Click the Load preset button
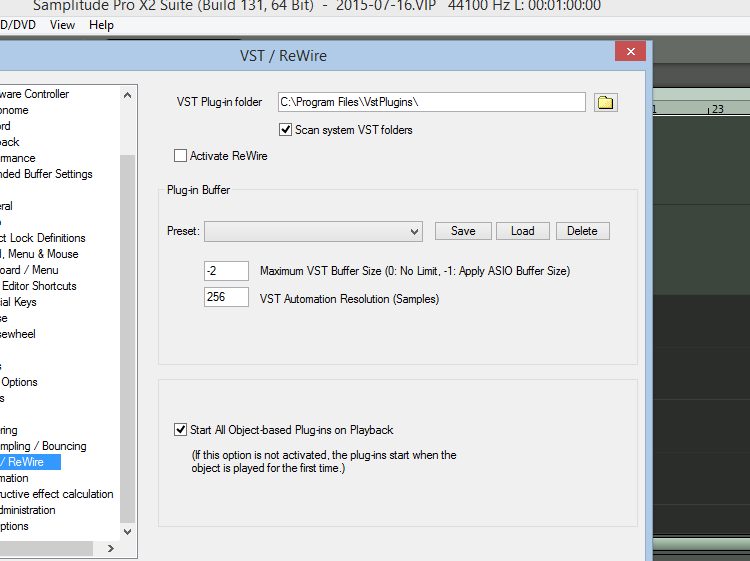 pos(523,231)
